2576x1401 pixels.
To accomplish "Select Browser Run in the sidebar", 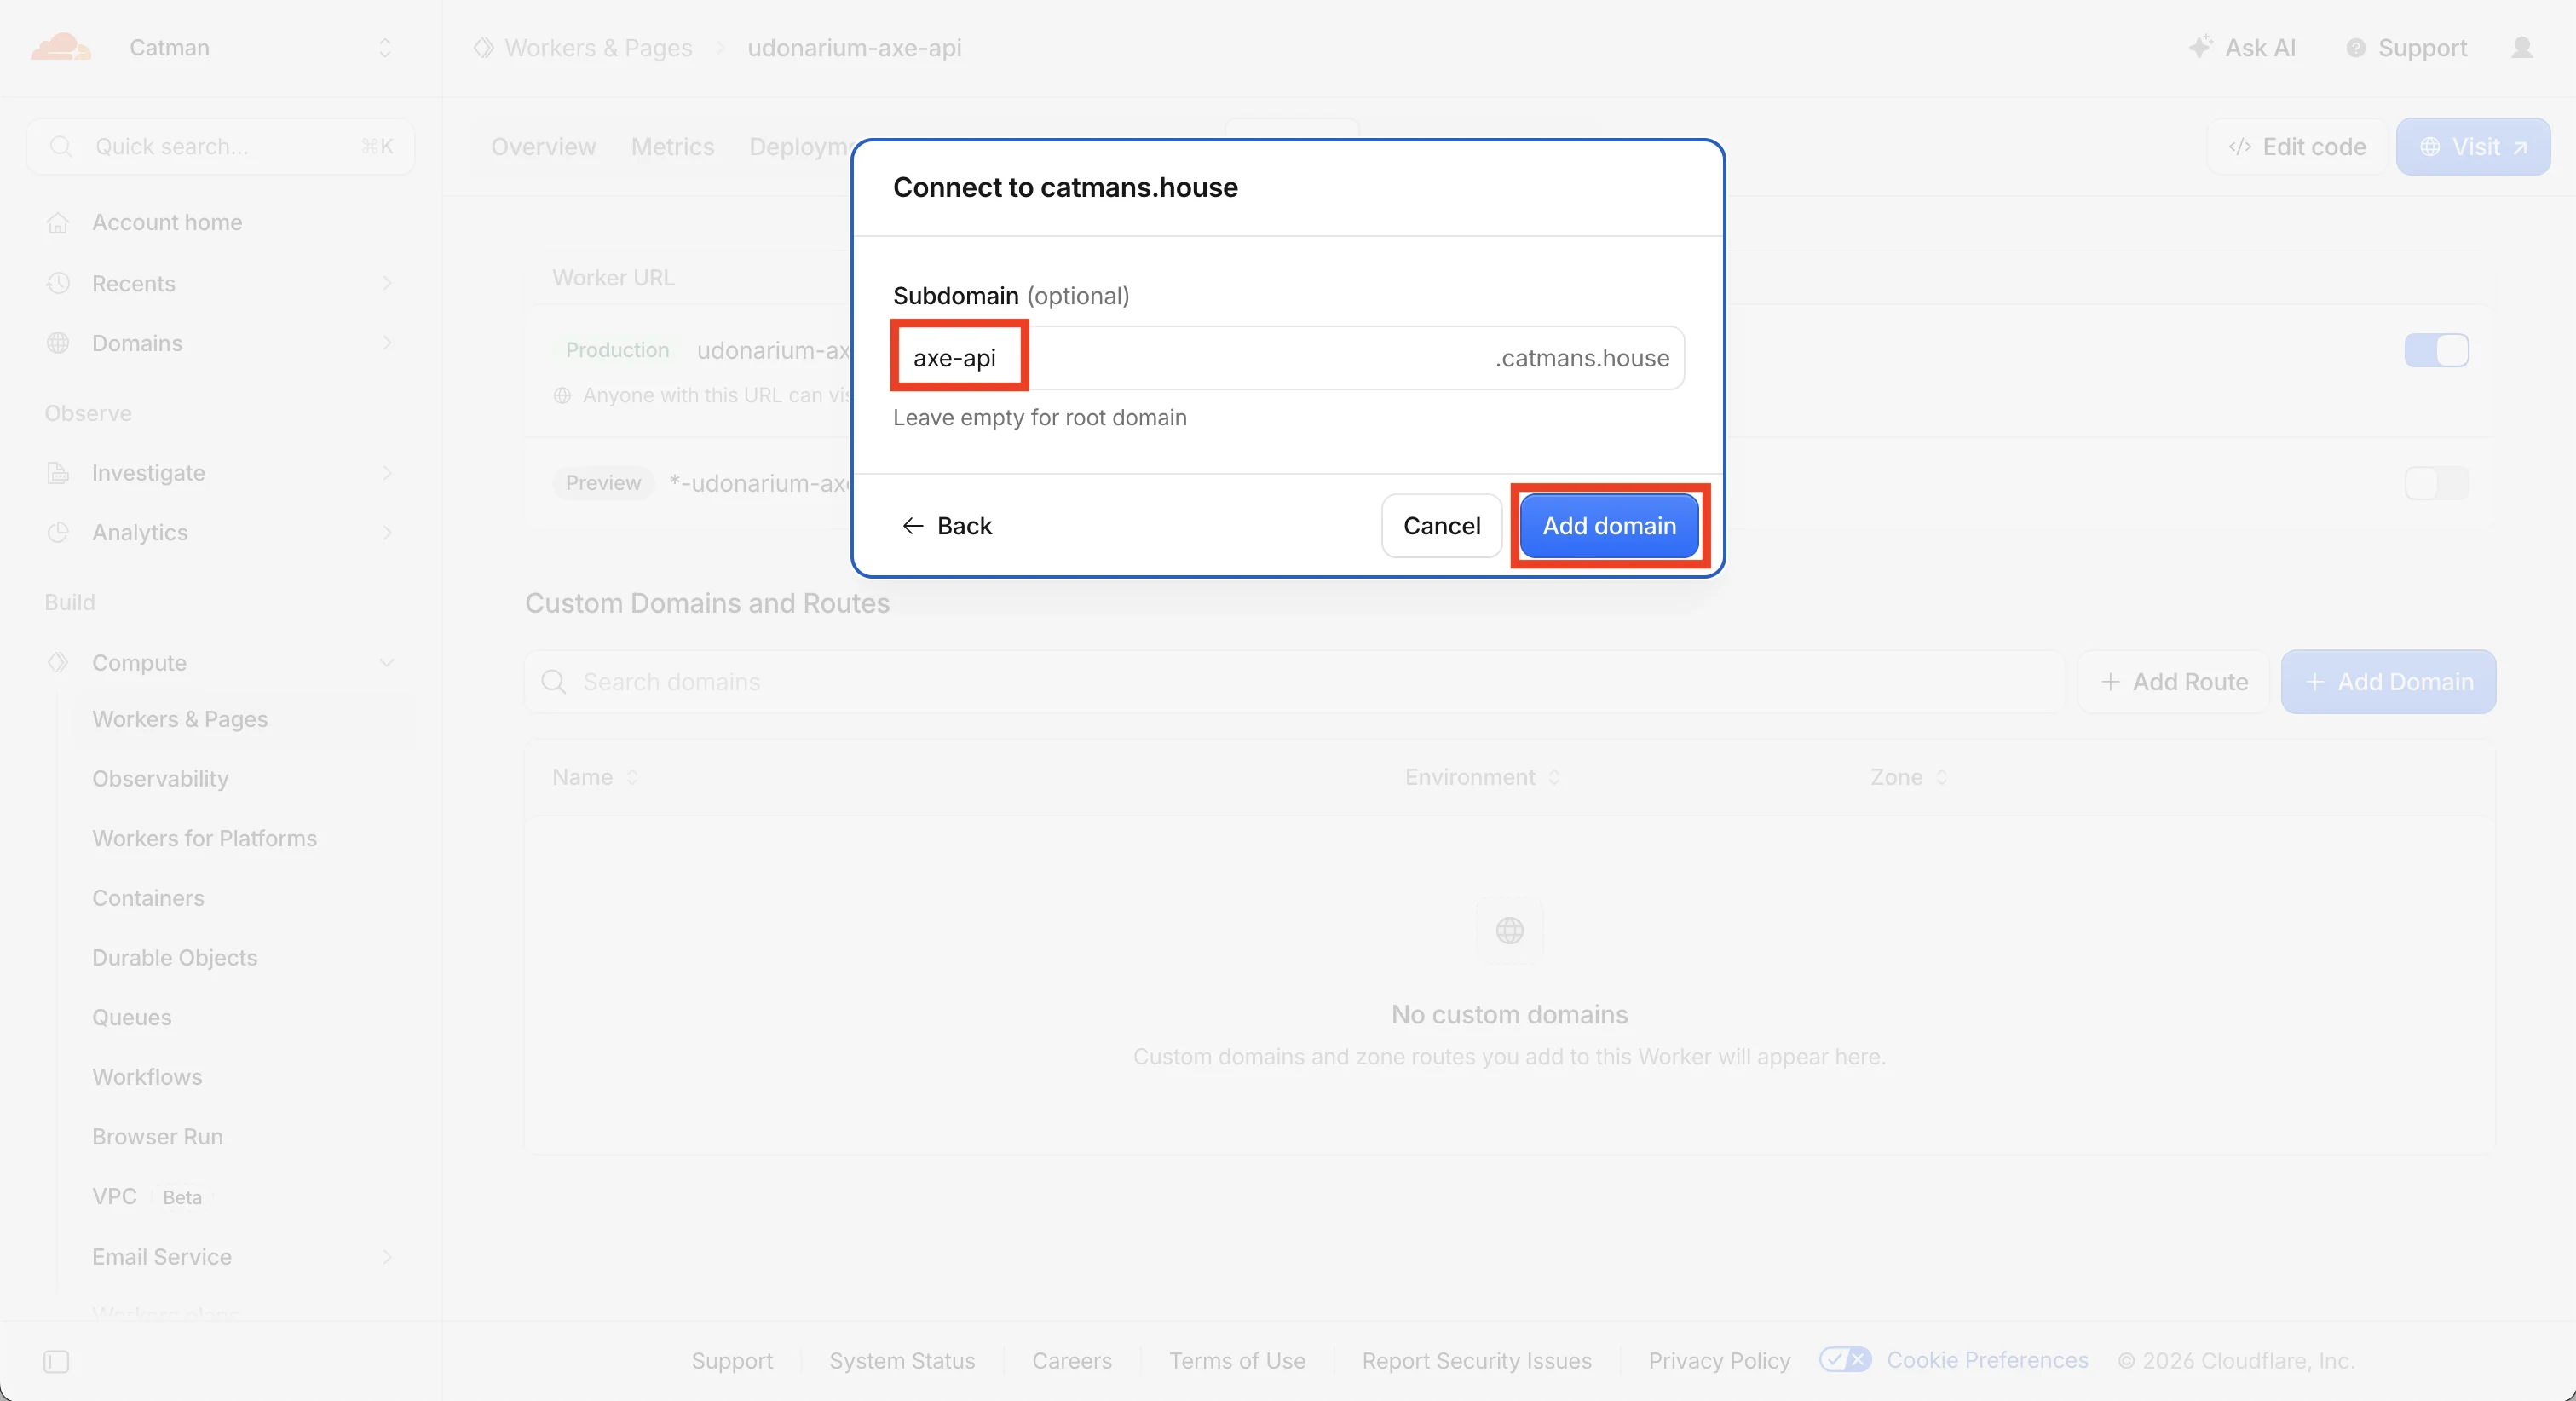I will coord(157,1137).
